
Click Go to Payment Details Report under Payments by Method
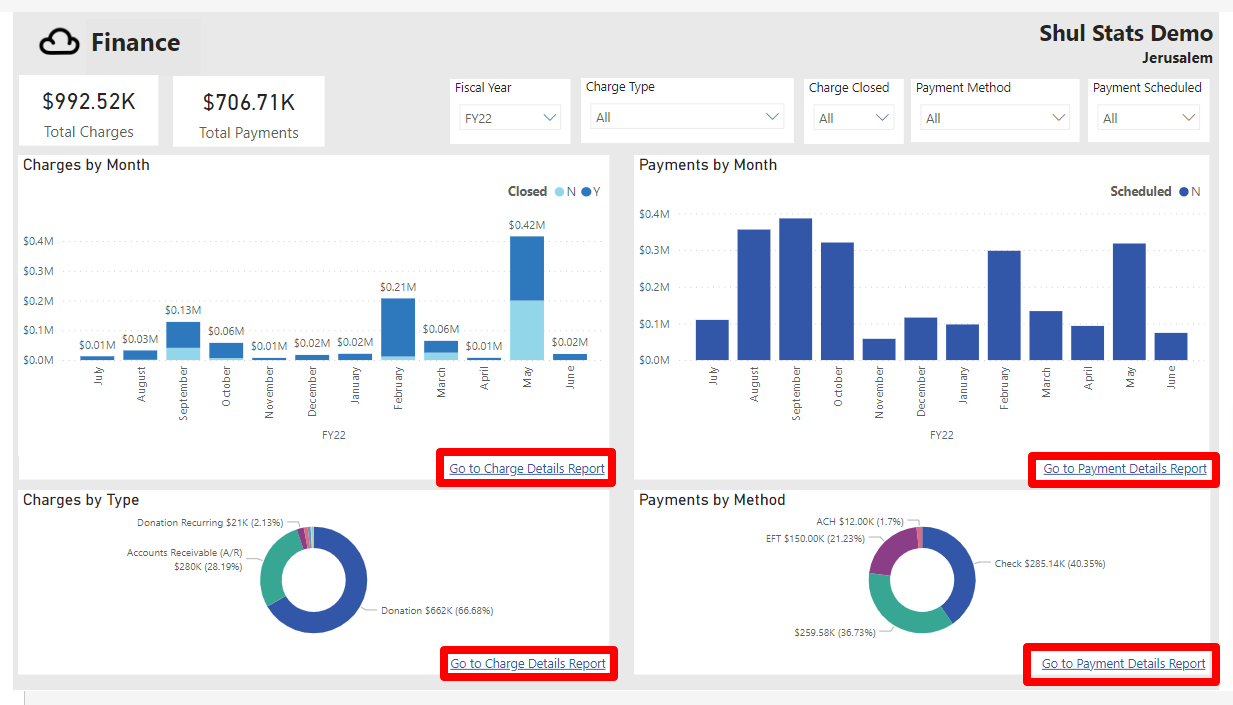coord(1120,663)
